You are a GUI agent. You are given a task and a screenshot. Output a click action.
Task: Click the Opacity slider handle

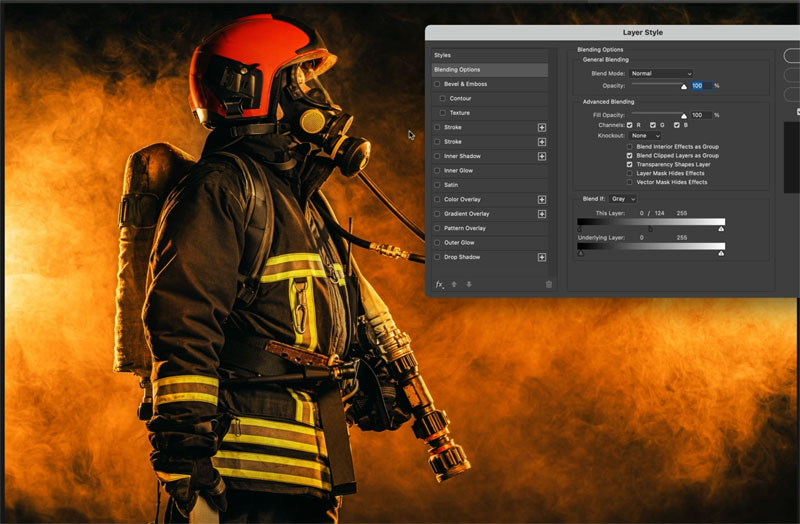tap(684, 87)
